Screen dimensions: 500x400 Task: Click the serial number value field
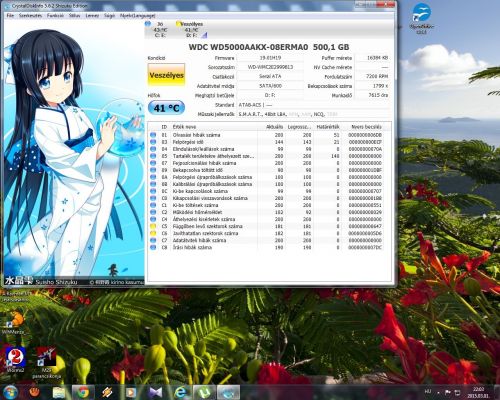click(x=270, y=67)
